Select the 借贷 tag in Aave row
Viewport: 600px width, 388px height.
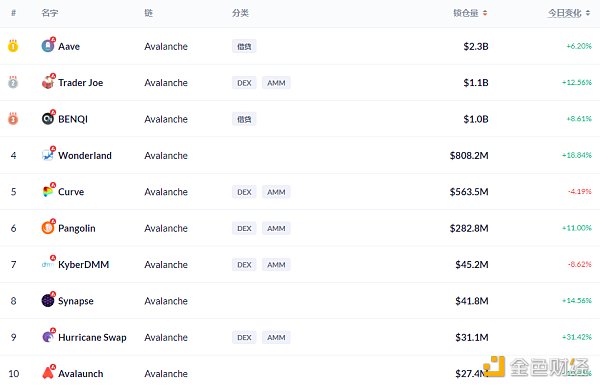coord(244,46)
